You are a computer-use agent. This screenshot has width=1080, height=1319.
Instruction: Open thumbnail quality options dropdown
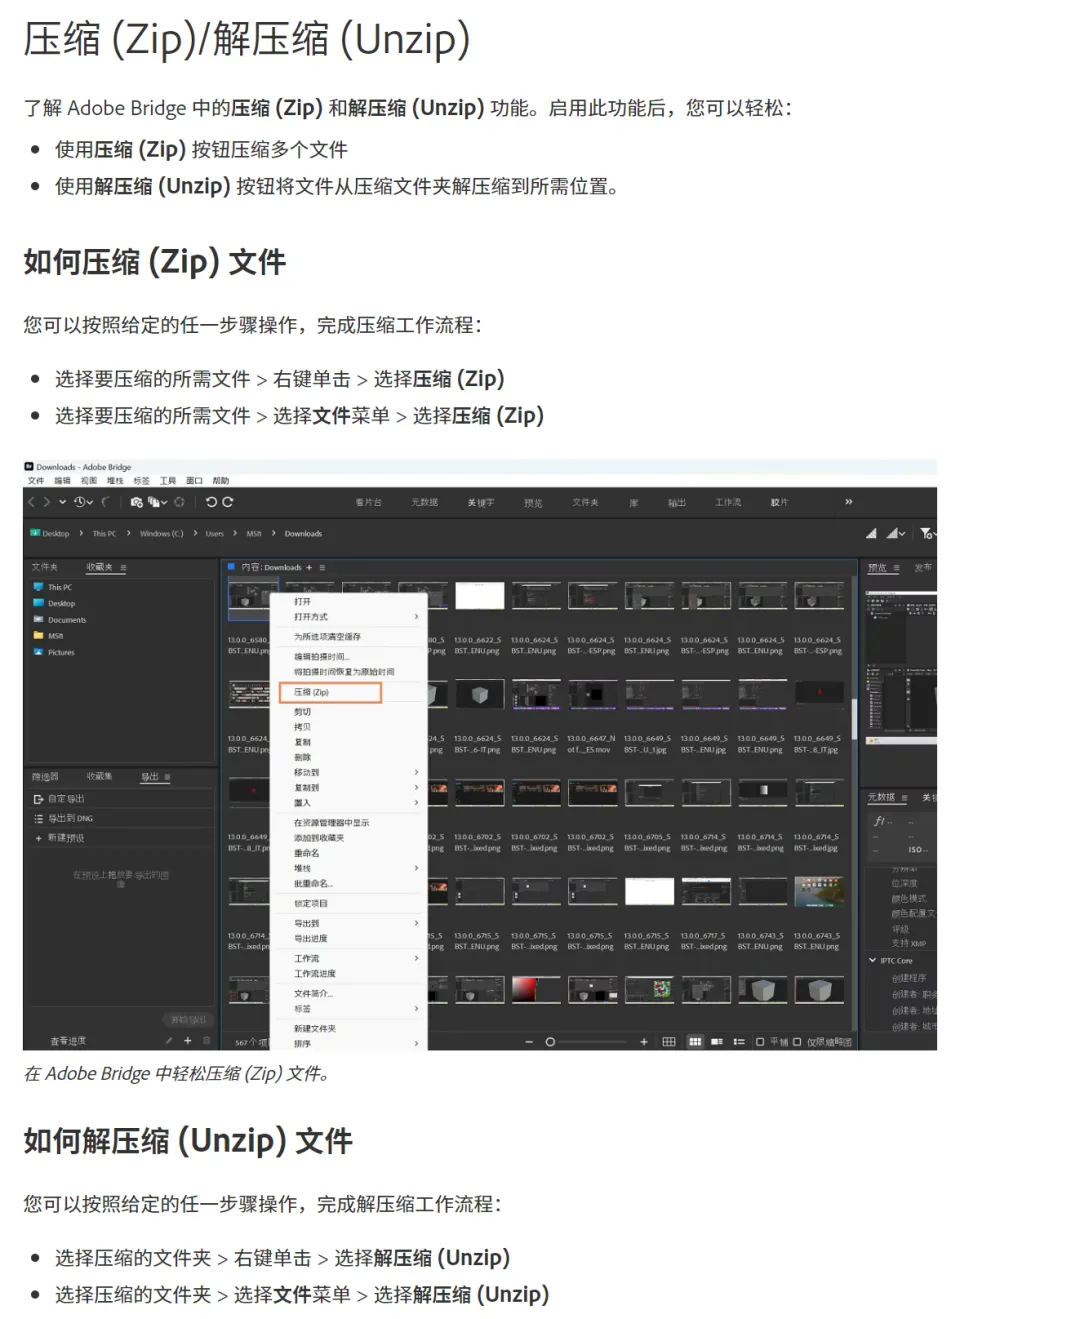[x=896, y=534]
